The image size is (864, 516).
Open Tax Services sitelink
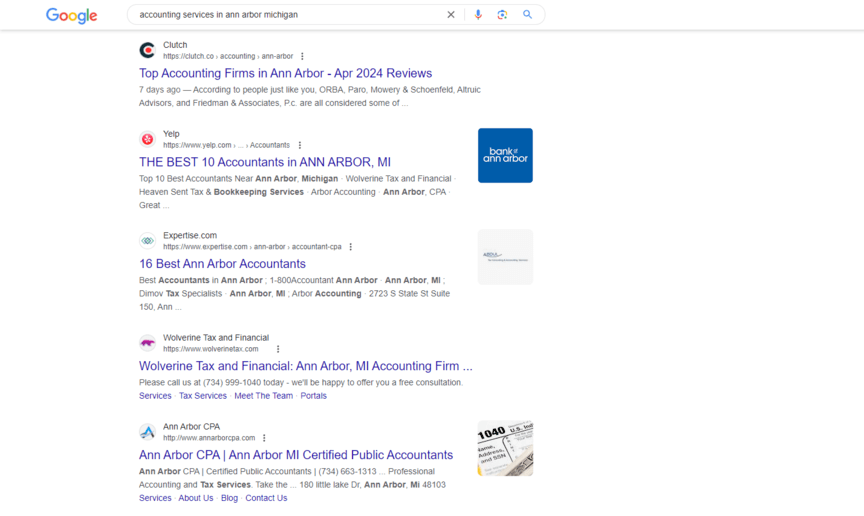tap(203, 396)
